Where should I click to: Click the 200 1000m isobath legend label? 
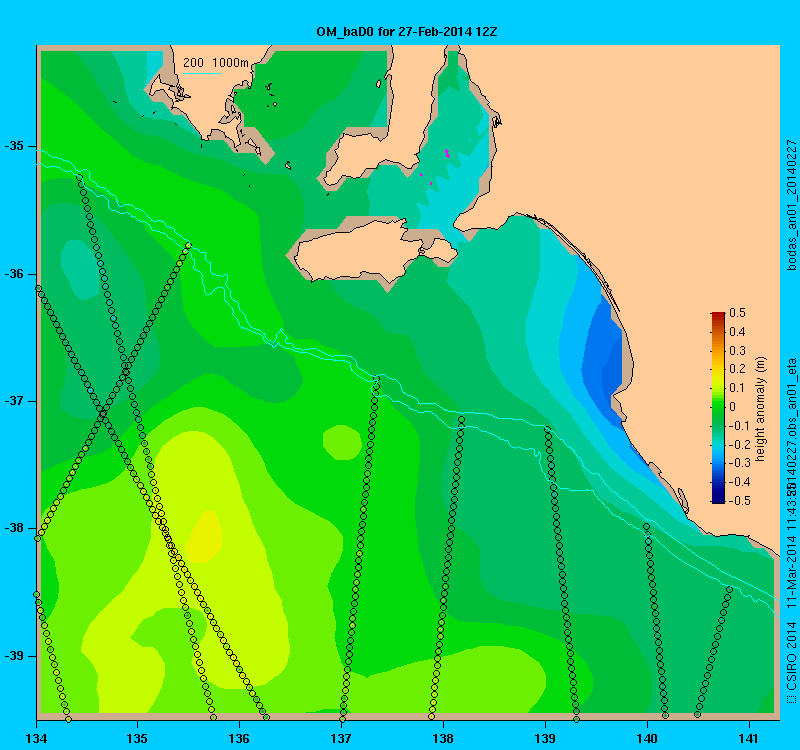coord(216,63)
